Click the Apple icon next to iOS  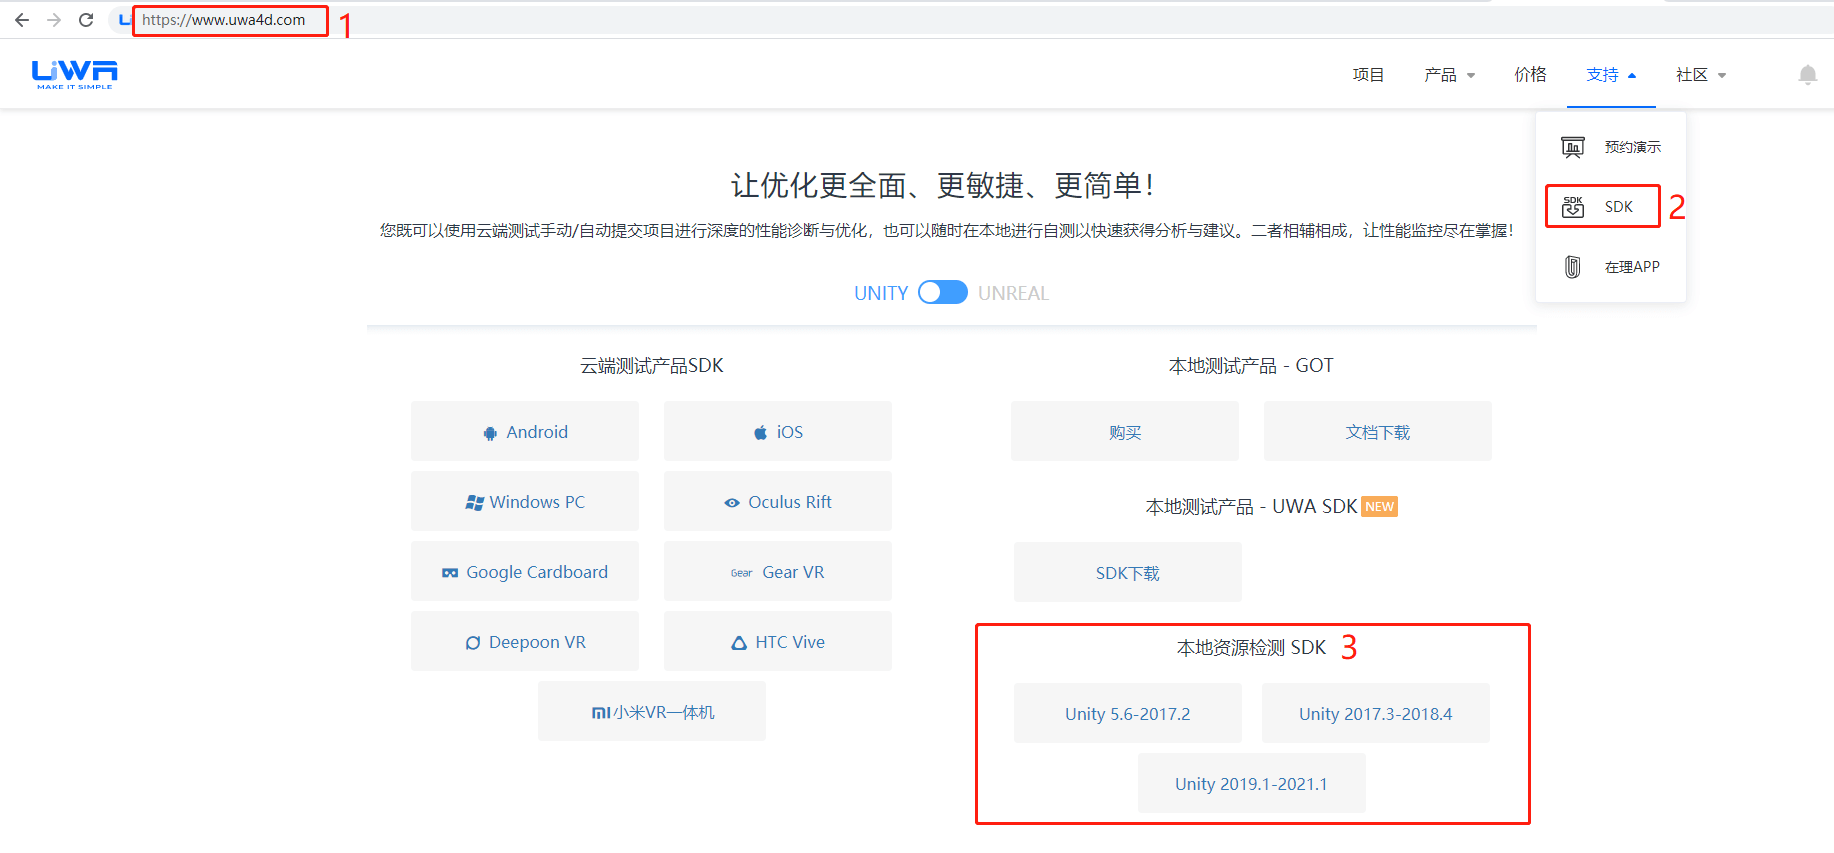pyautogui.click(x=761, y=432)
